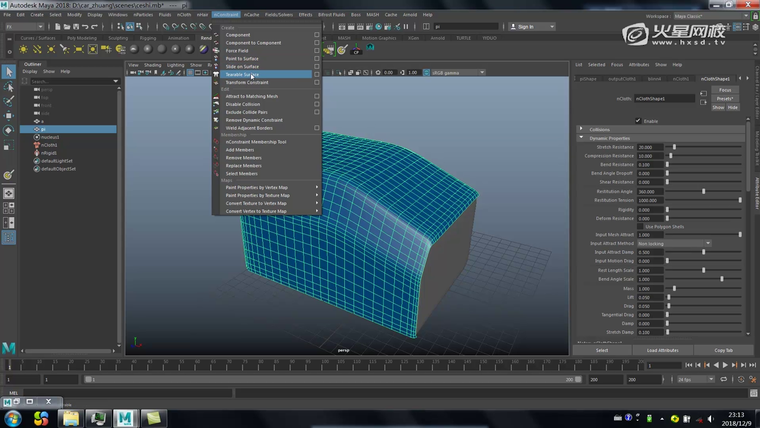
Task: Switch to the nucleus1 attribute tab
Action: click(681, 77)
